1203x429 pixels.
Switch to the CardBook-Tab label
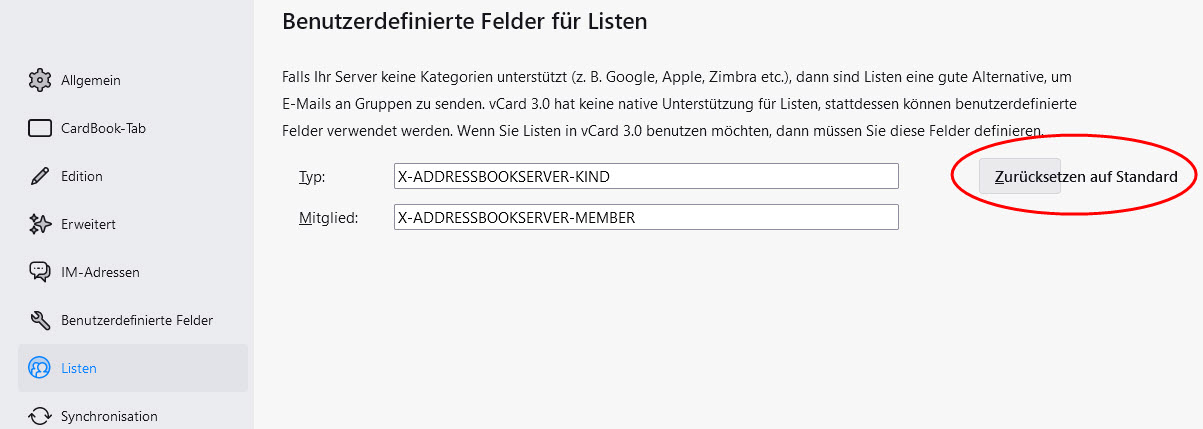click(104, 128)
